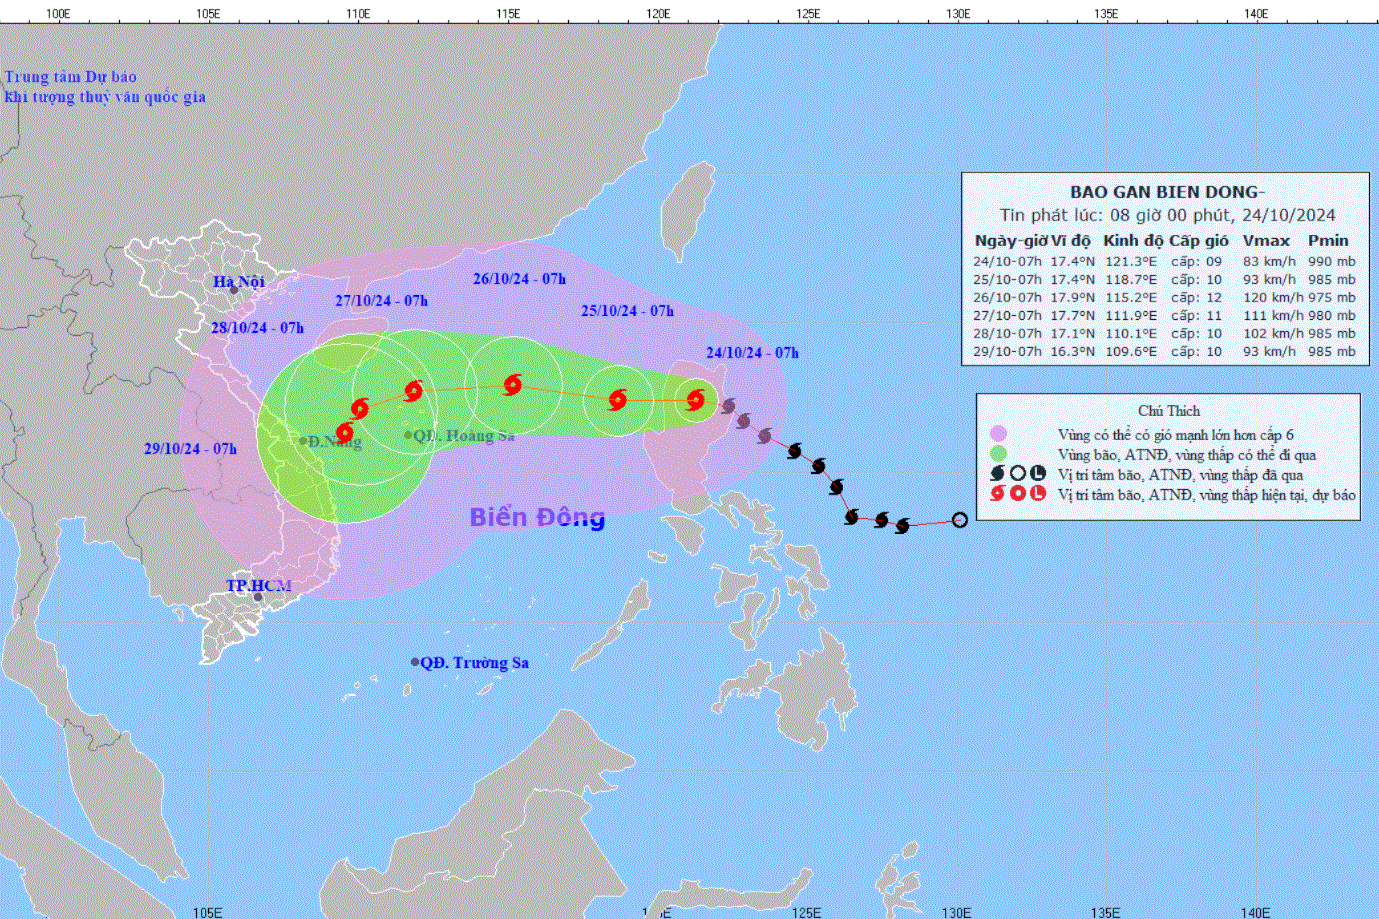1379x919 pixels.
Task: Click the QĐ. Hoàng Sa label
Action: 464,435
